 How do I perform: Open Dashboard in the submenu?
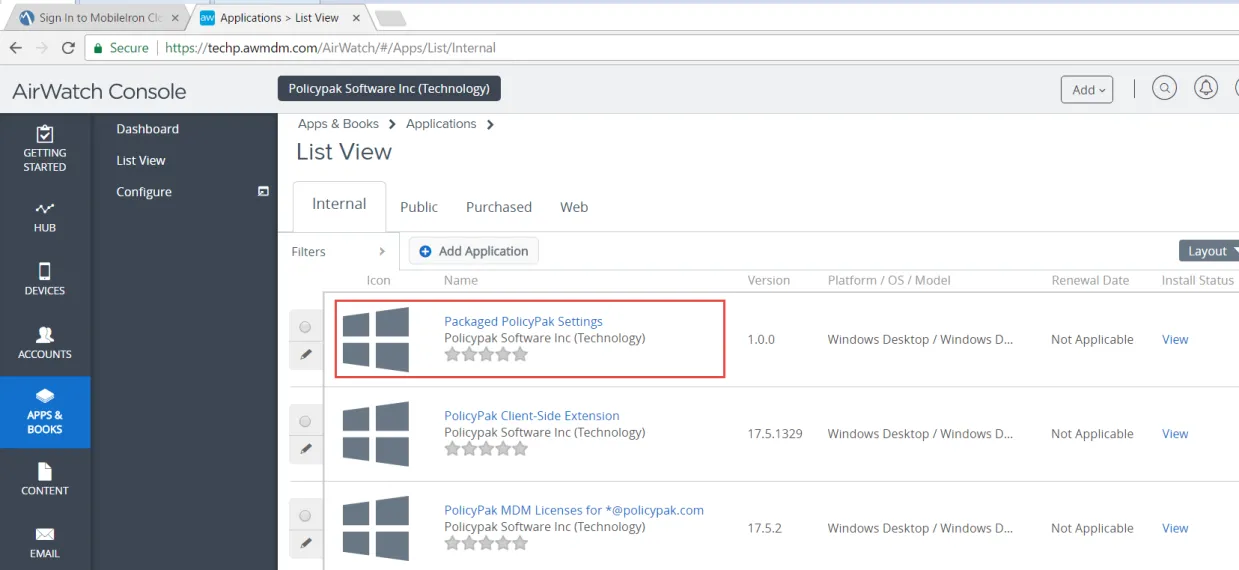tap(147, 129)
